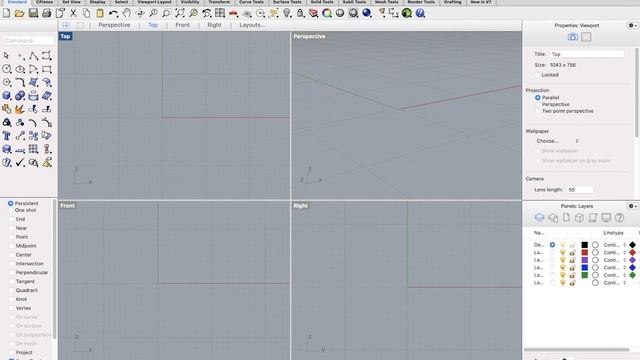Image resolution: width=640 pixels, height=360 pixels.
Task: Select Perspective projection radio button
Action: click(538, 104)
